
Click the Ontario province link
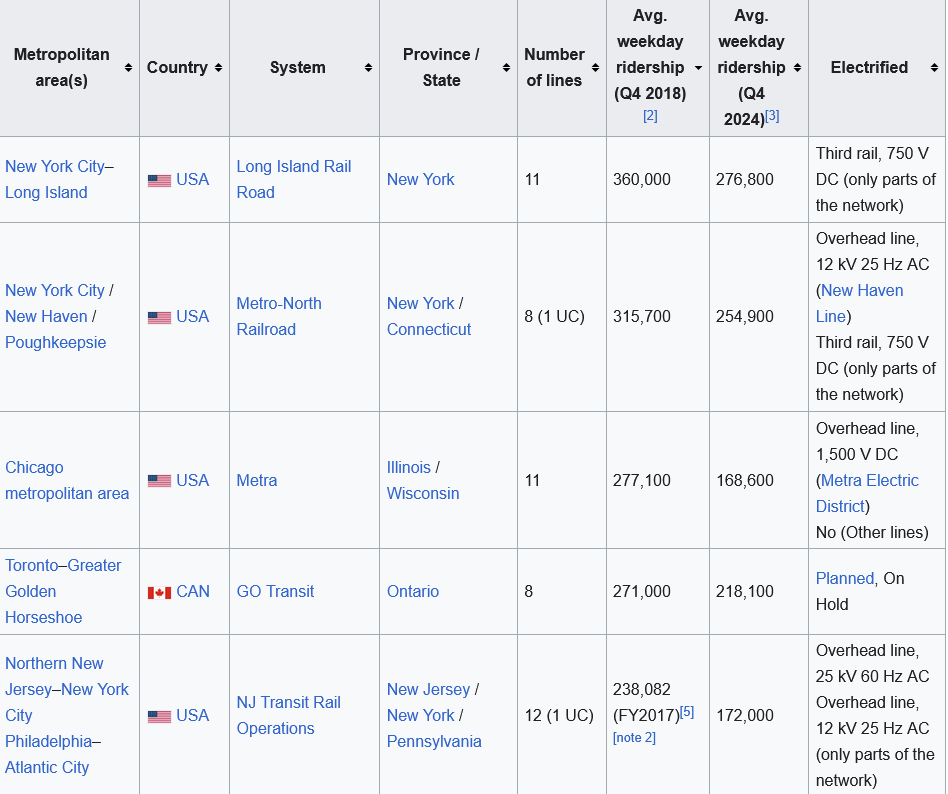tap(412, 591)
